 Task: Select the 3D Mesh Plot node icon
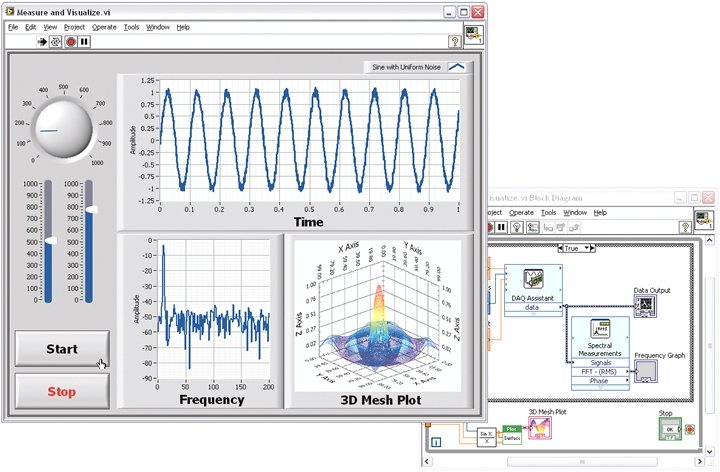[540, 428]
